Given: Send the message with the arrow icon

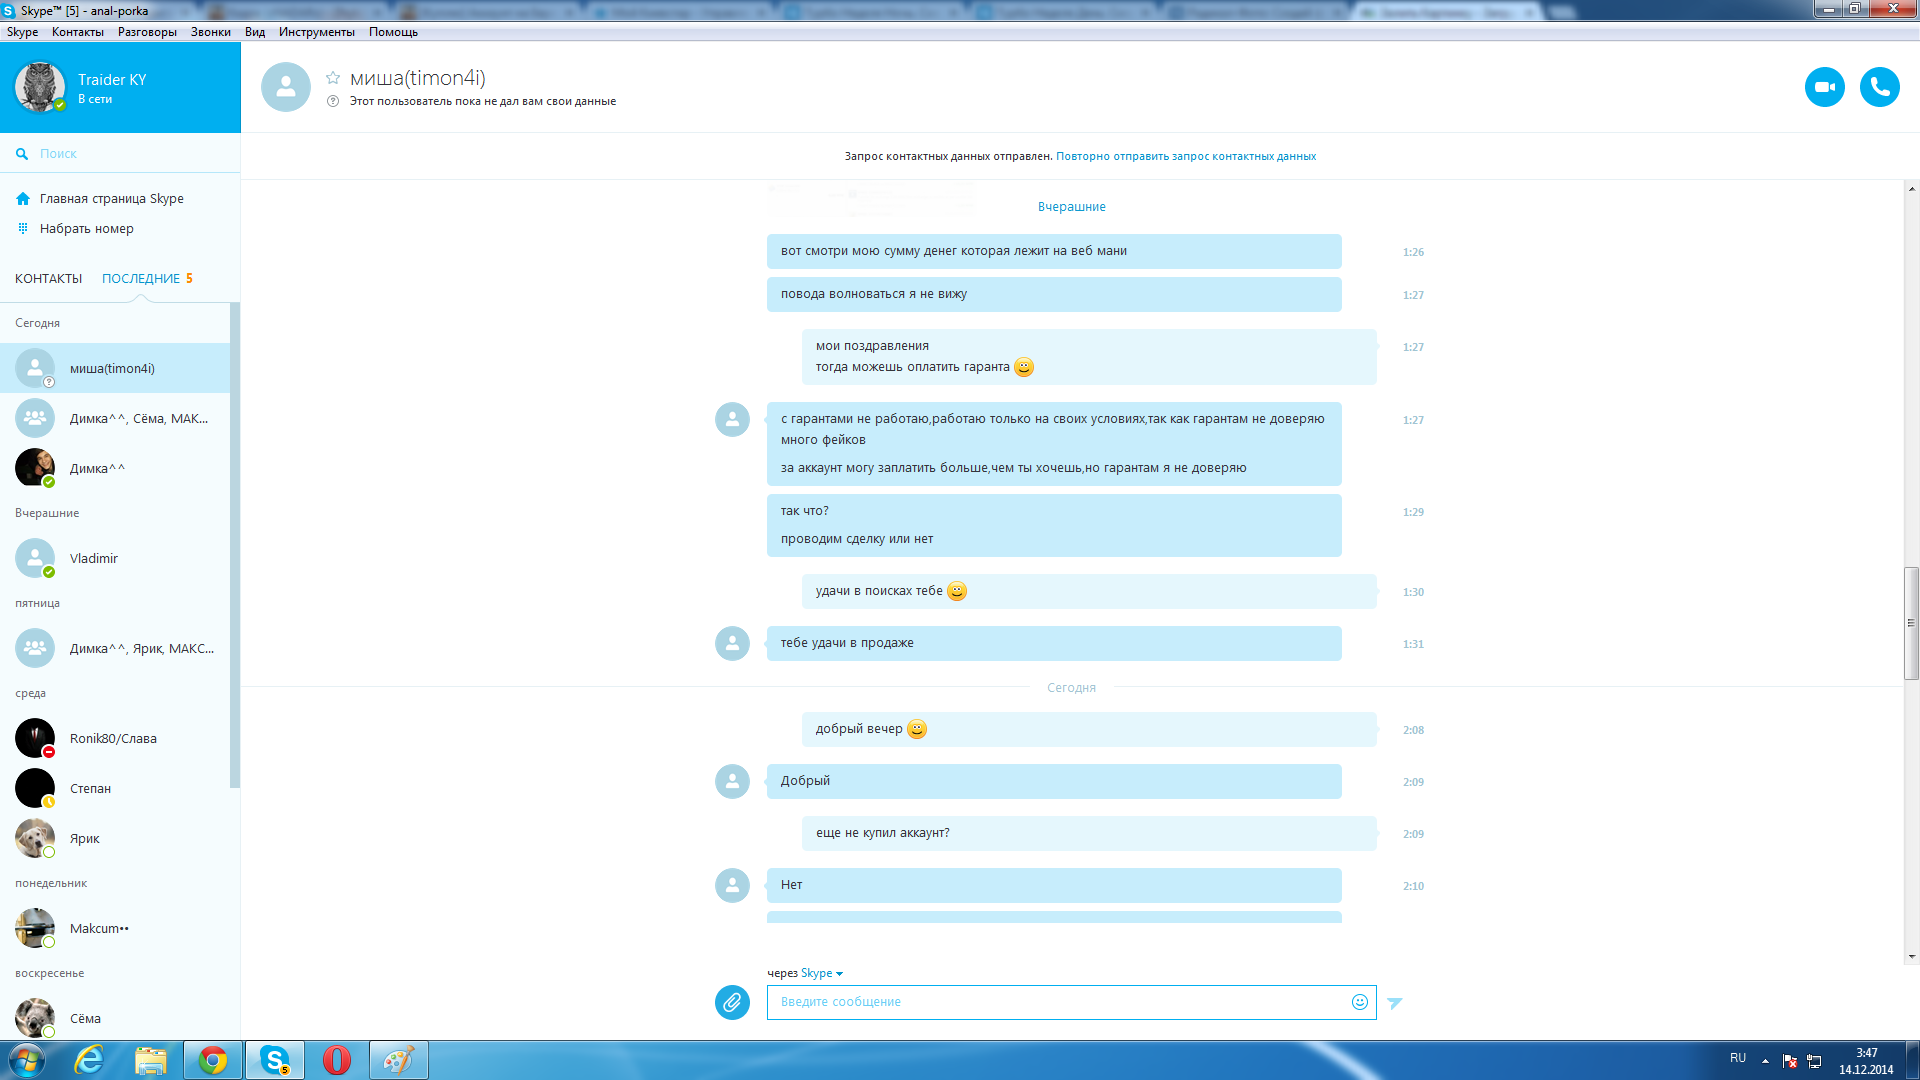Looking at the screenshot, I should tap(1395, 1002).
